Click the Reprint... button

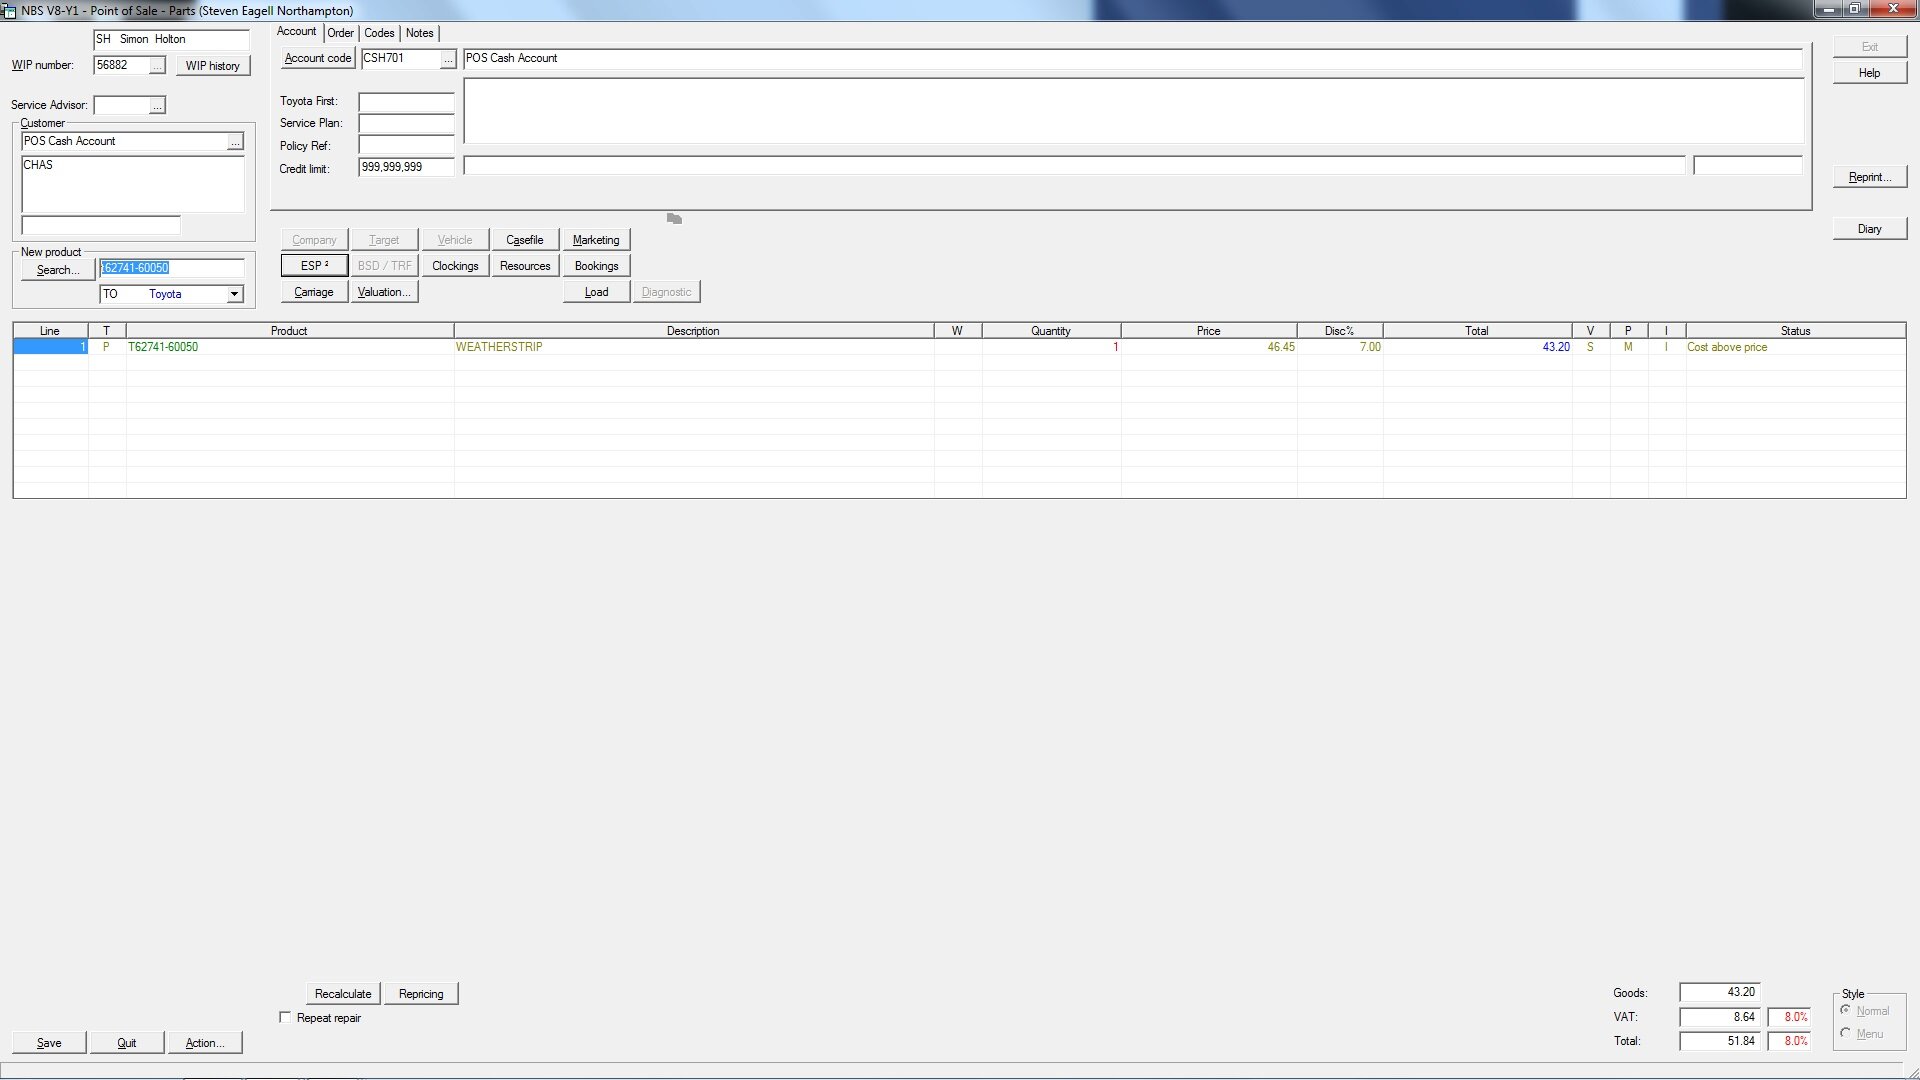[1869, 177]
